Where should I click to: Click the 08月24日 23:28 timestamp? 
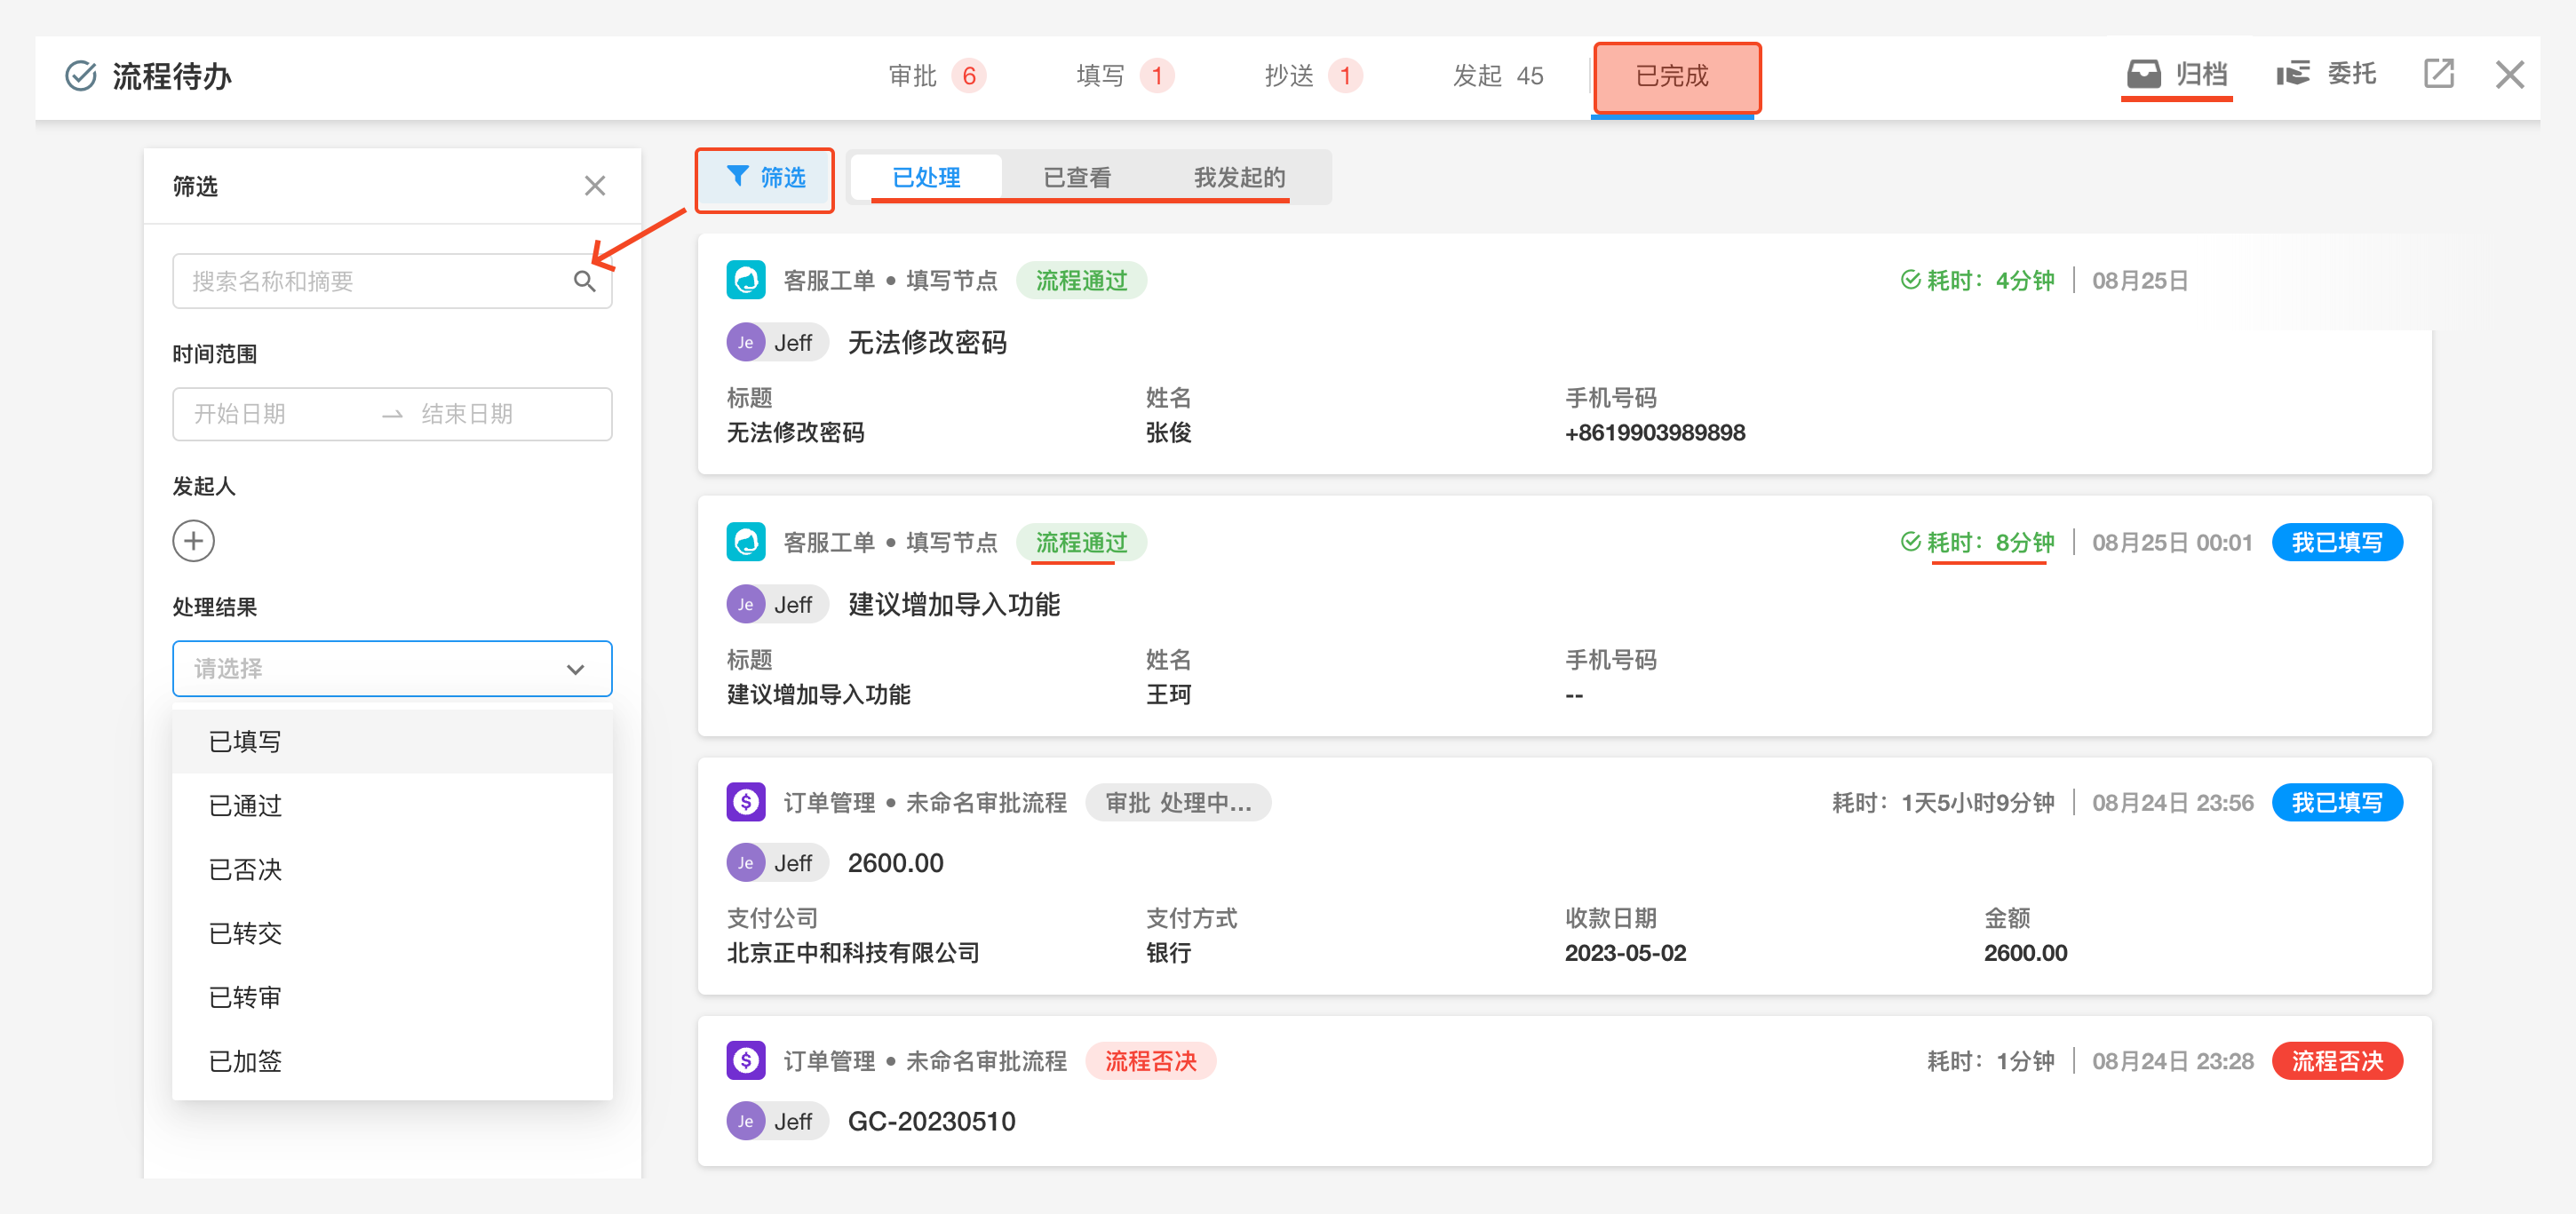(x=2172, y=1061)
